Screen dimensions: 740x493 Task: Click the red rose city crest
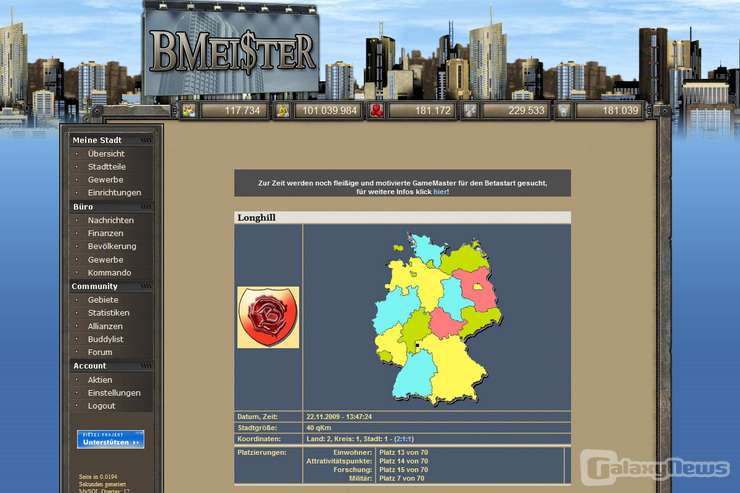tap(268, 317)
